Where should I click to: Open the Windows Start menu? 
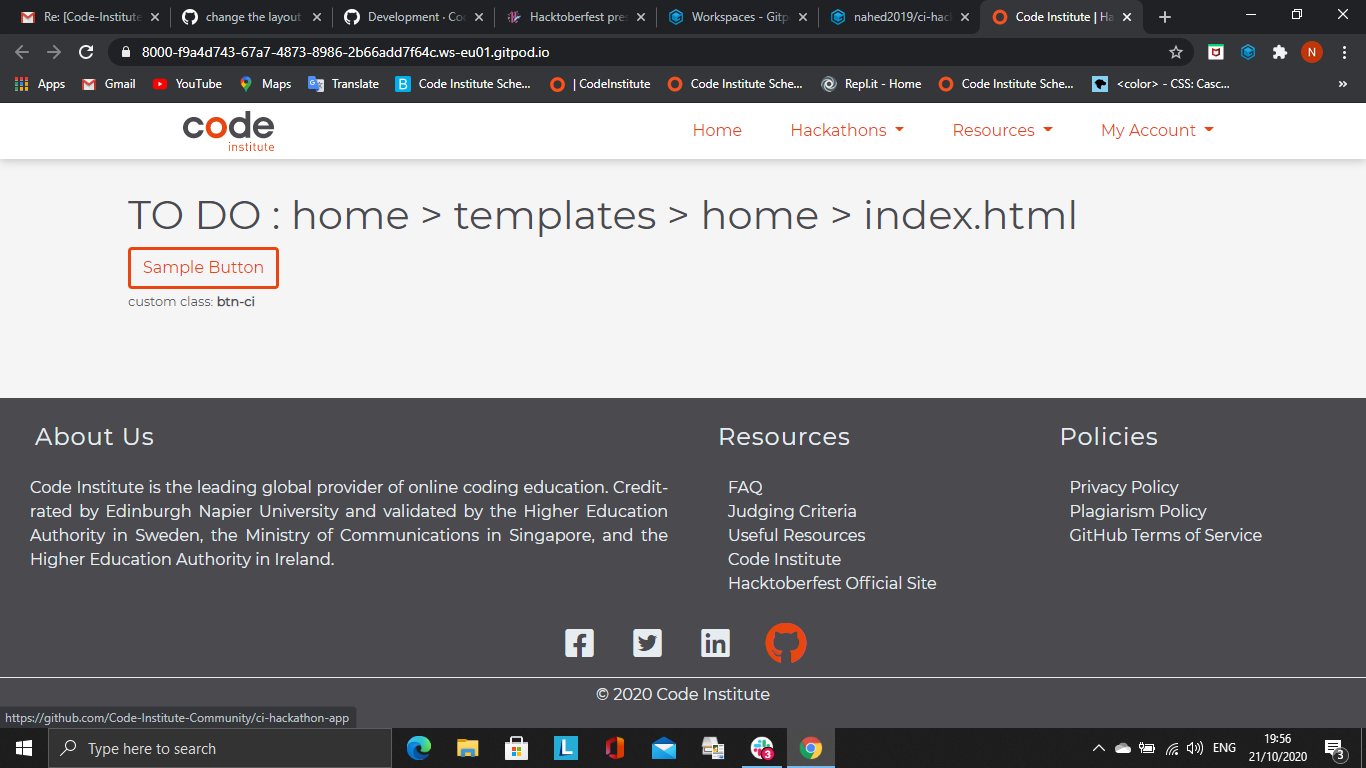(24, 748)
